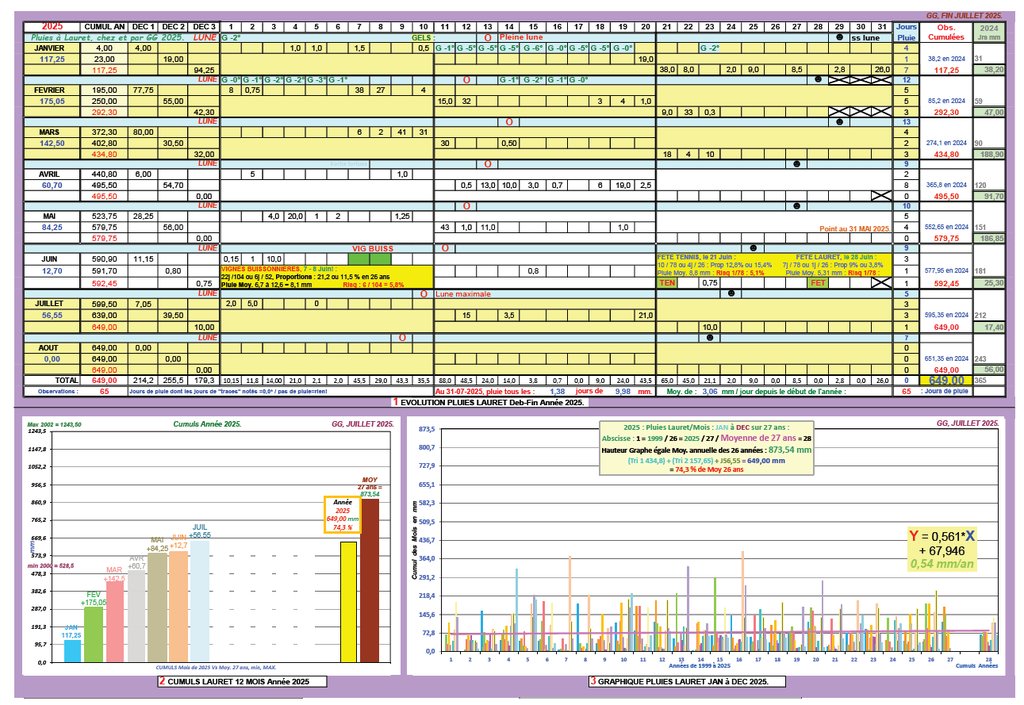Screen dimensions: 1024x705
Task: Click the GRAPHIQUE PLUIES LAURET JAN à DEC title
Action: [686, 682]
